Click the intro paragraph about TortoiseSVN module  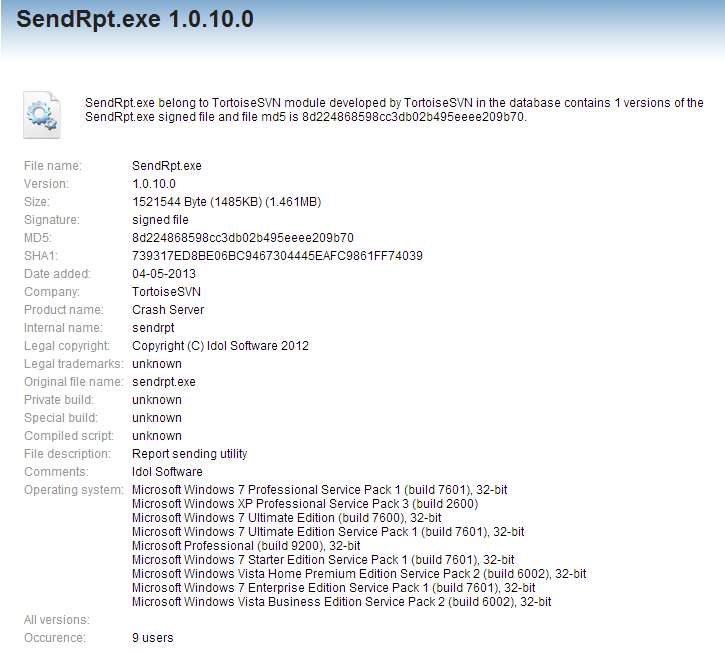click(394, 110)
